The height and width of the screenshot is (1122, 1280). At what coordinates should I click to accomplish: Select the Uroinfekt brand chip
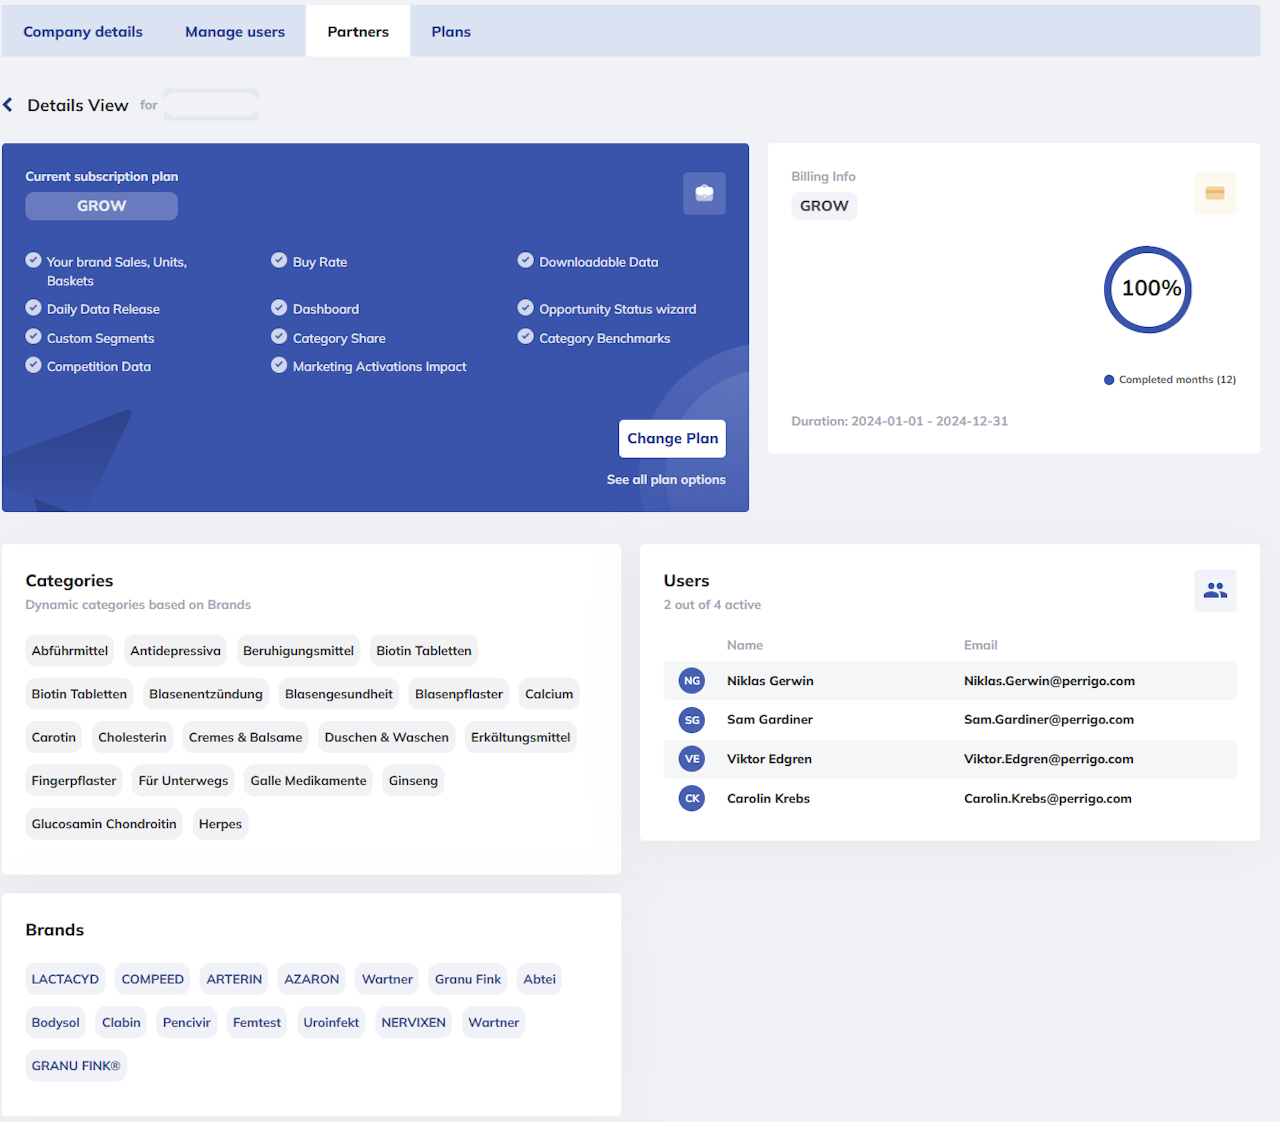tap(331, 1023)
